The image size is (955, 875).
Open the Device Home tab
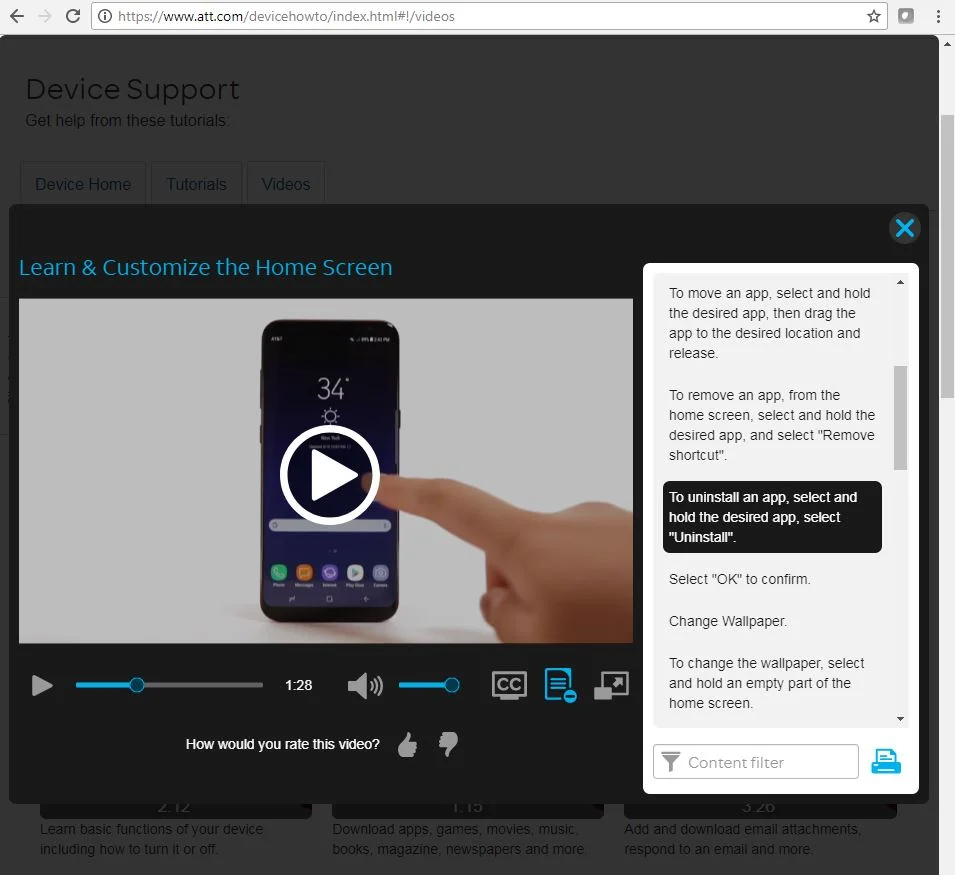point(83,184)
